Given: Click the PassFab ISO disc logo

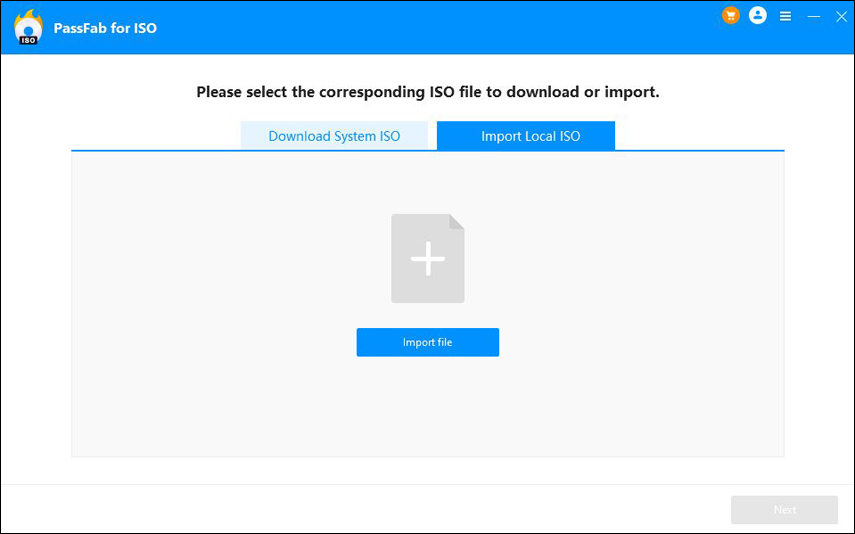Looking at the screenshot, I should click(x=29, y=28).
